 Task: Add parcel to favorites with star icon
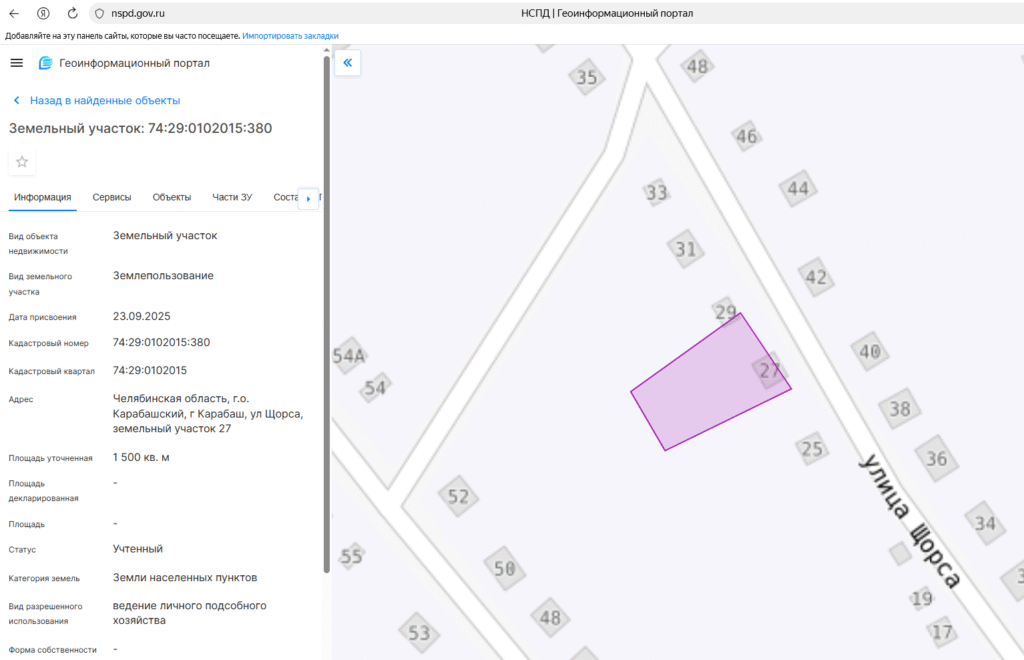pos(22,162)
